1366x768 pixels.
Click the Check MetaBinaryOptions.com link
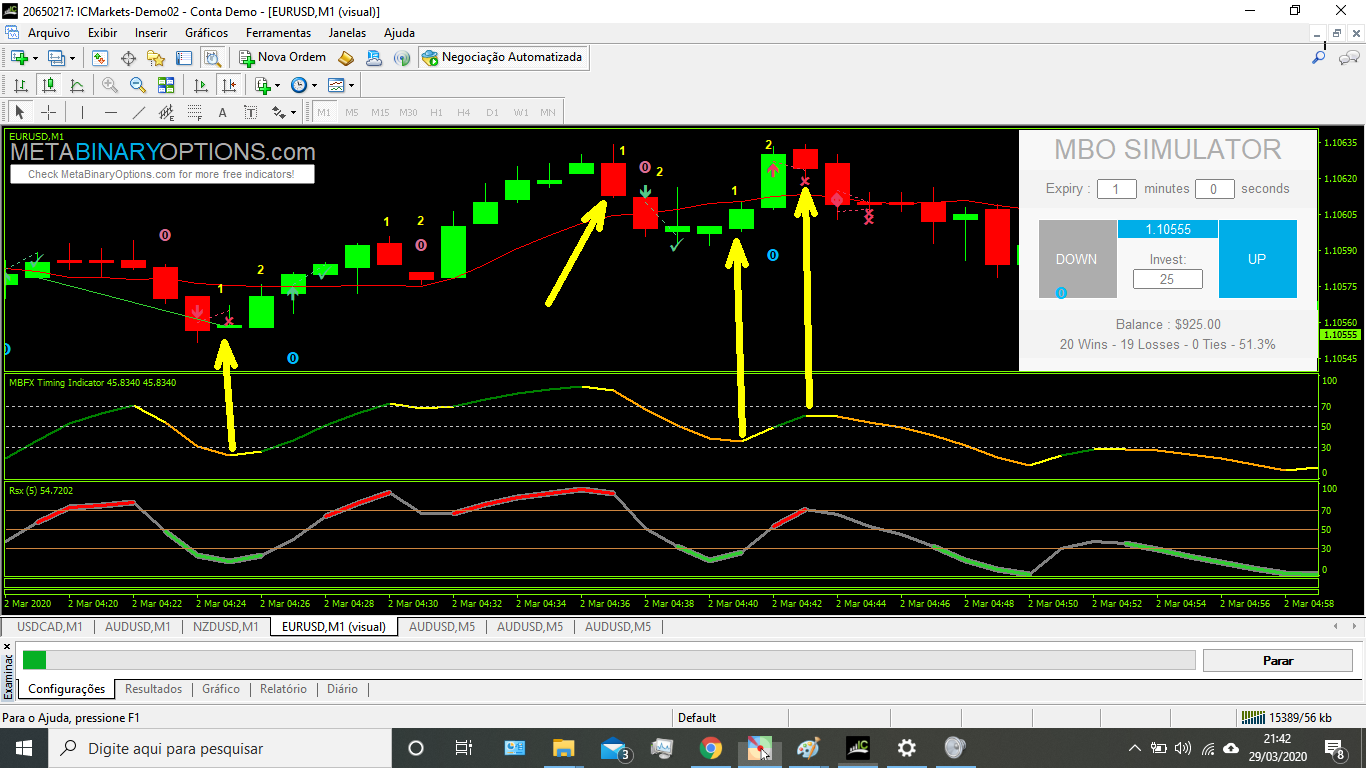[x=161, y=174]
